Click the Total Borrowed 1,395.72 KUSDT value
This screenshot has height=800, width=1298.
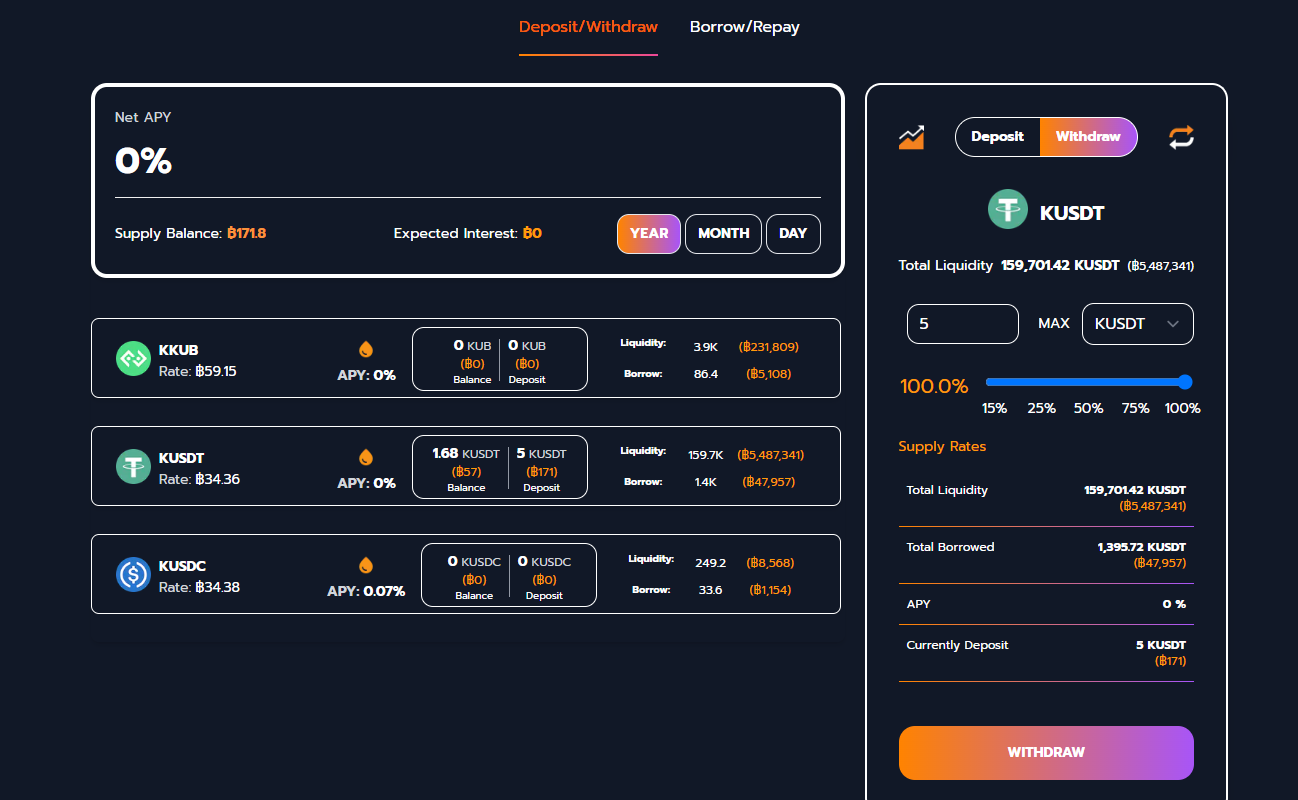(1141, 547)
